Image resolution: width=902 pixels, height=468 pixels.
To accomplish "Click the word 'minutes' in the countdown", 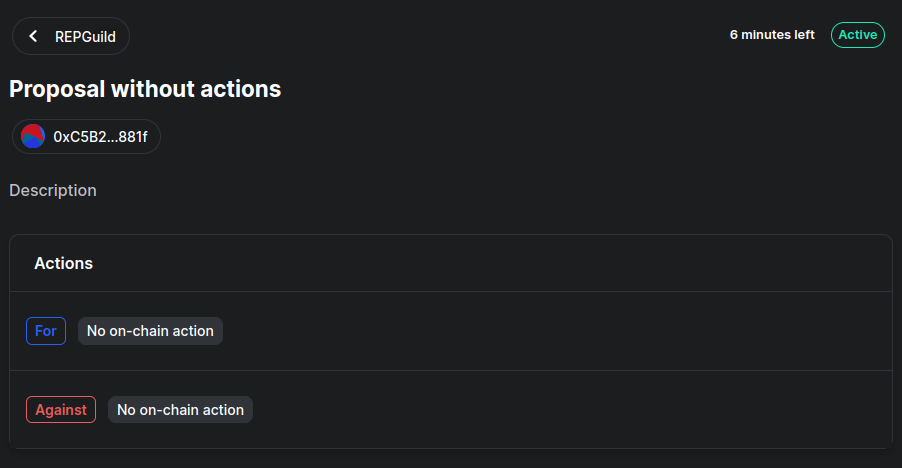I will click(x=765, y=35).
